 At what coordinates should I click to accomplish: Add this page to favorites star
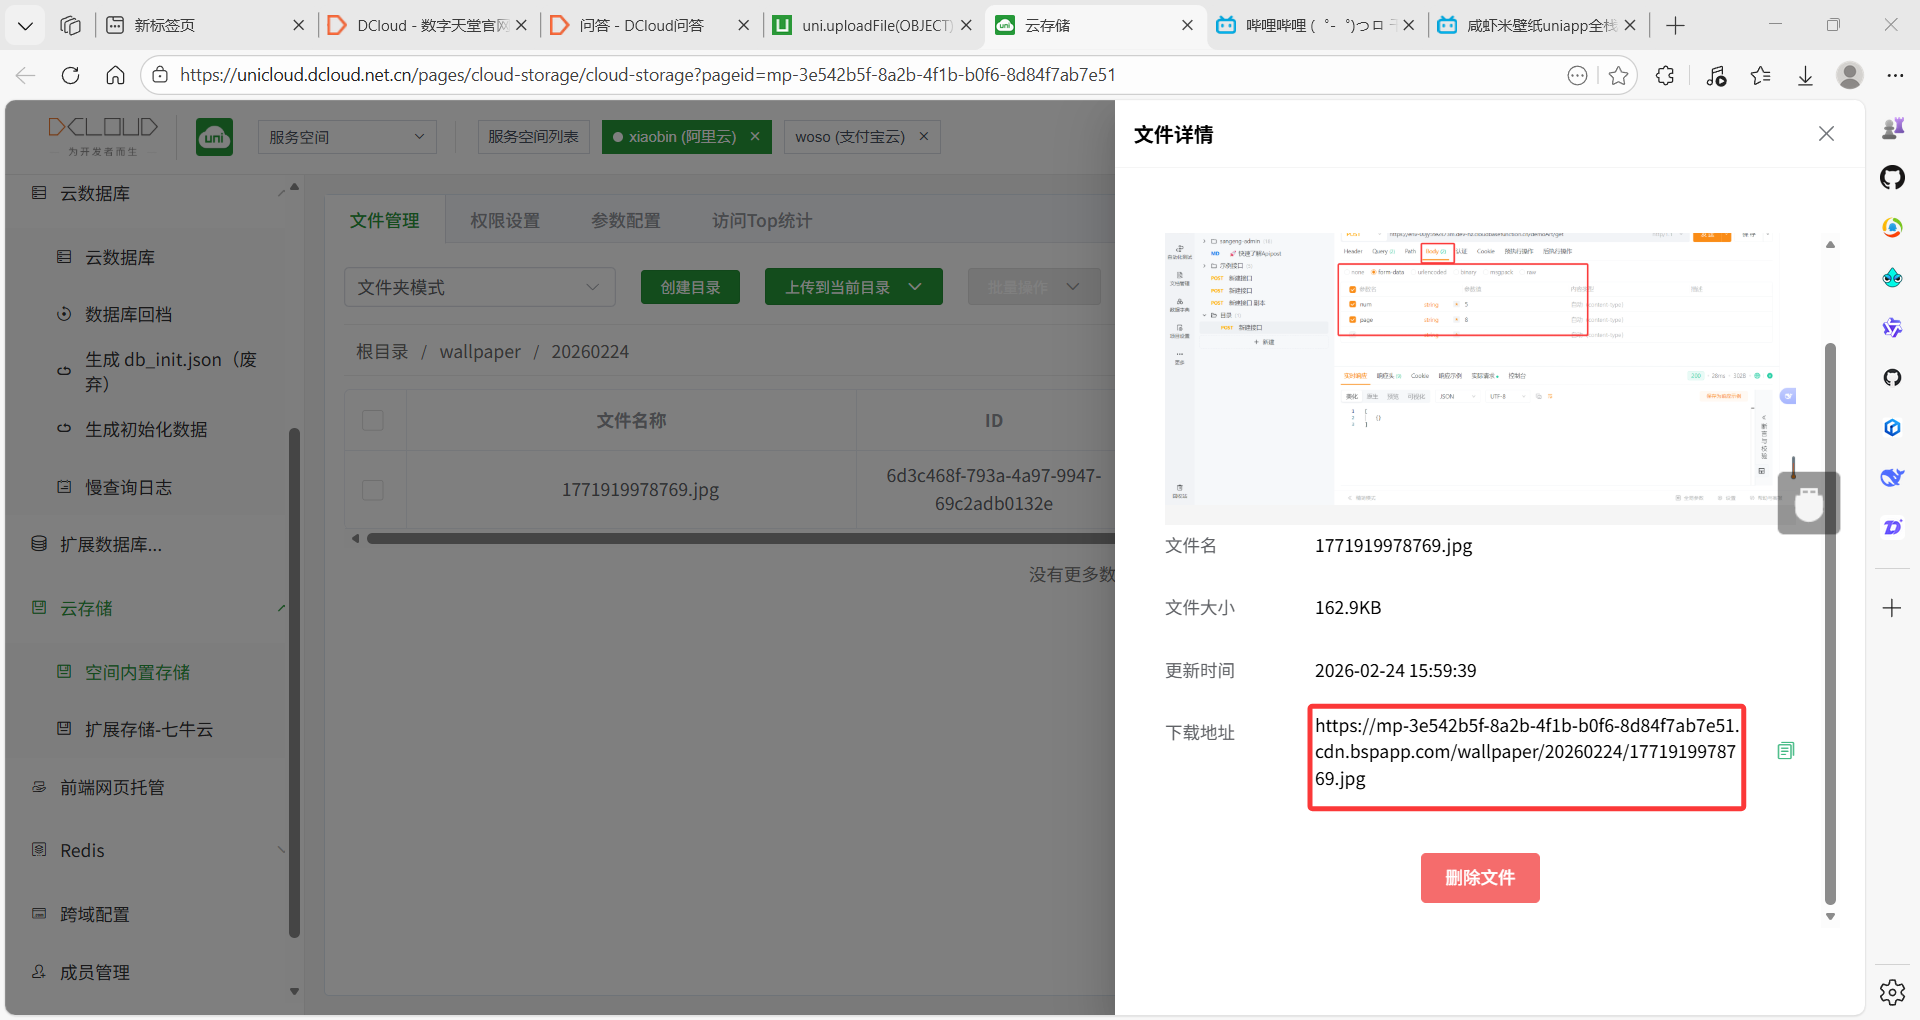[x=1619, y=75]
